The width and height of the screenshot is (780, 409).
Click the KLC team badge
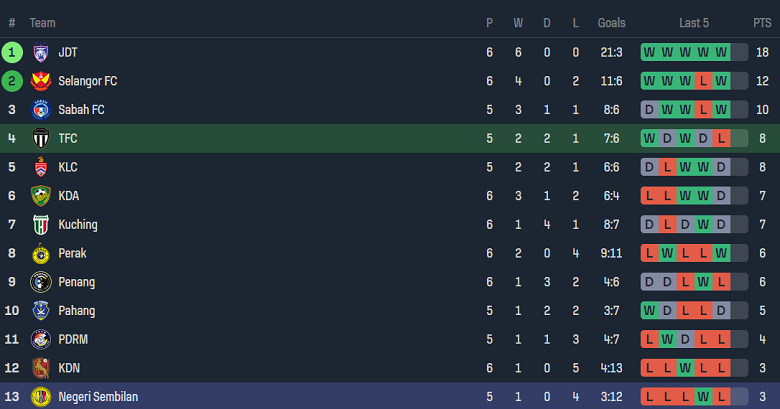pos(41,168)
